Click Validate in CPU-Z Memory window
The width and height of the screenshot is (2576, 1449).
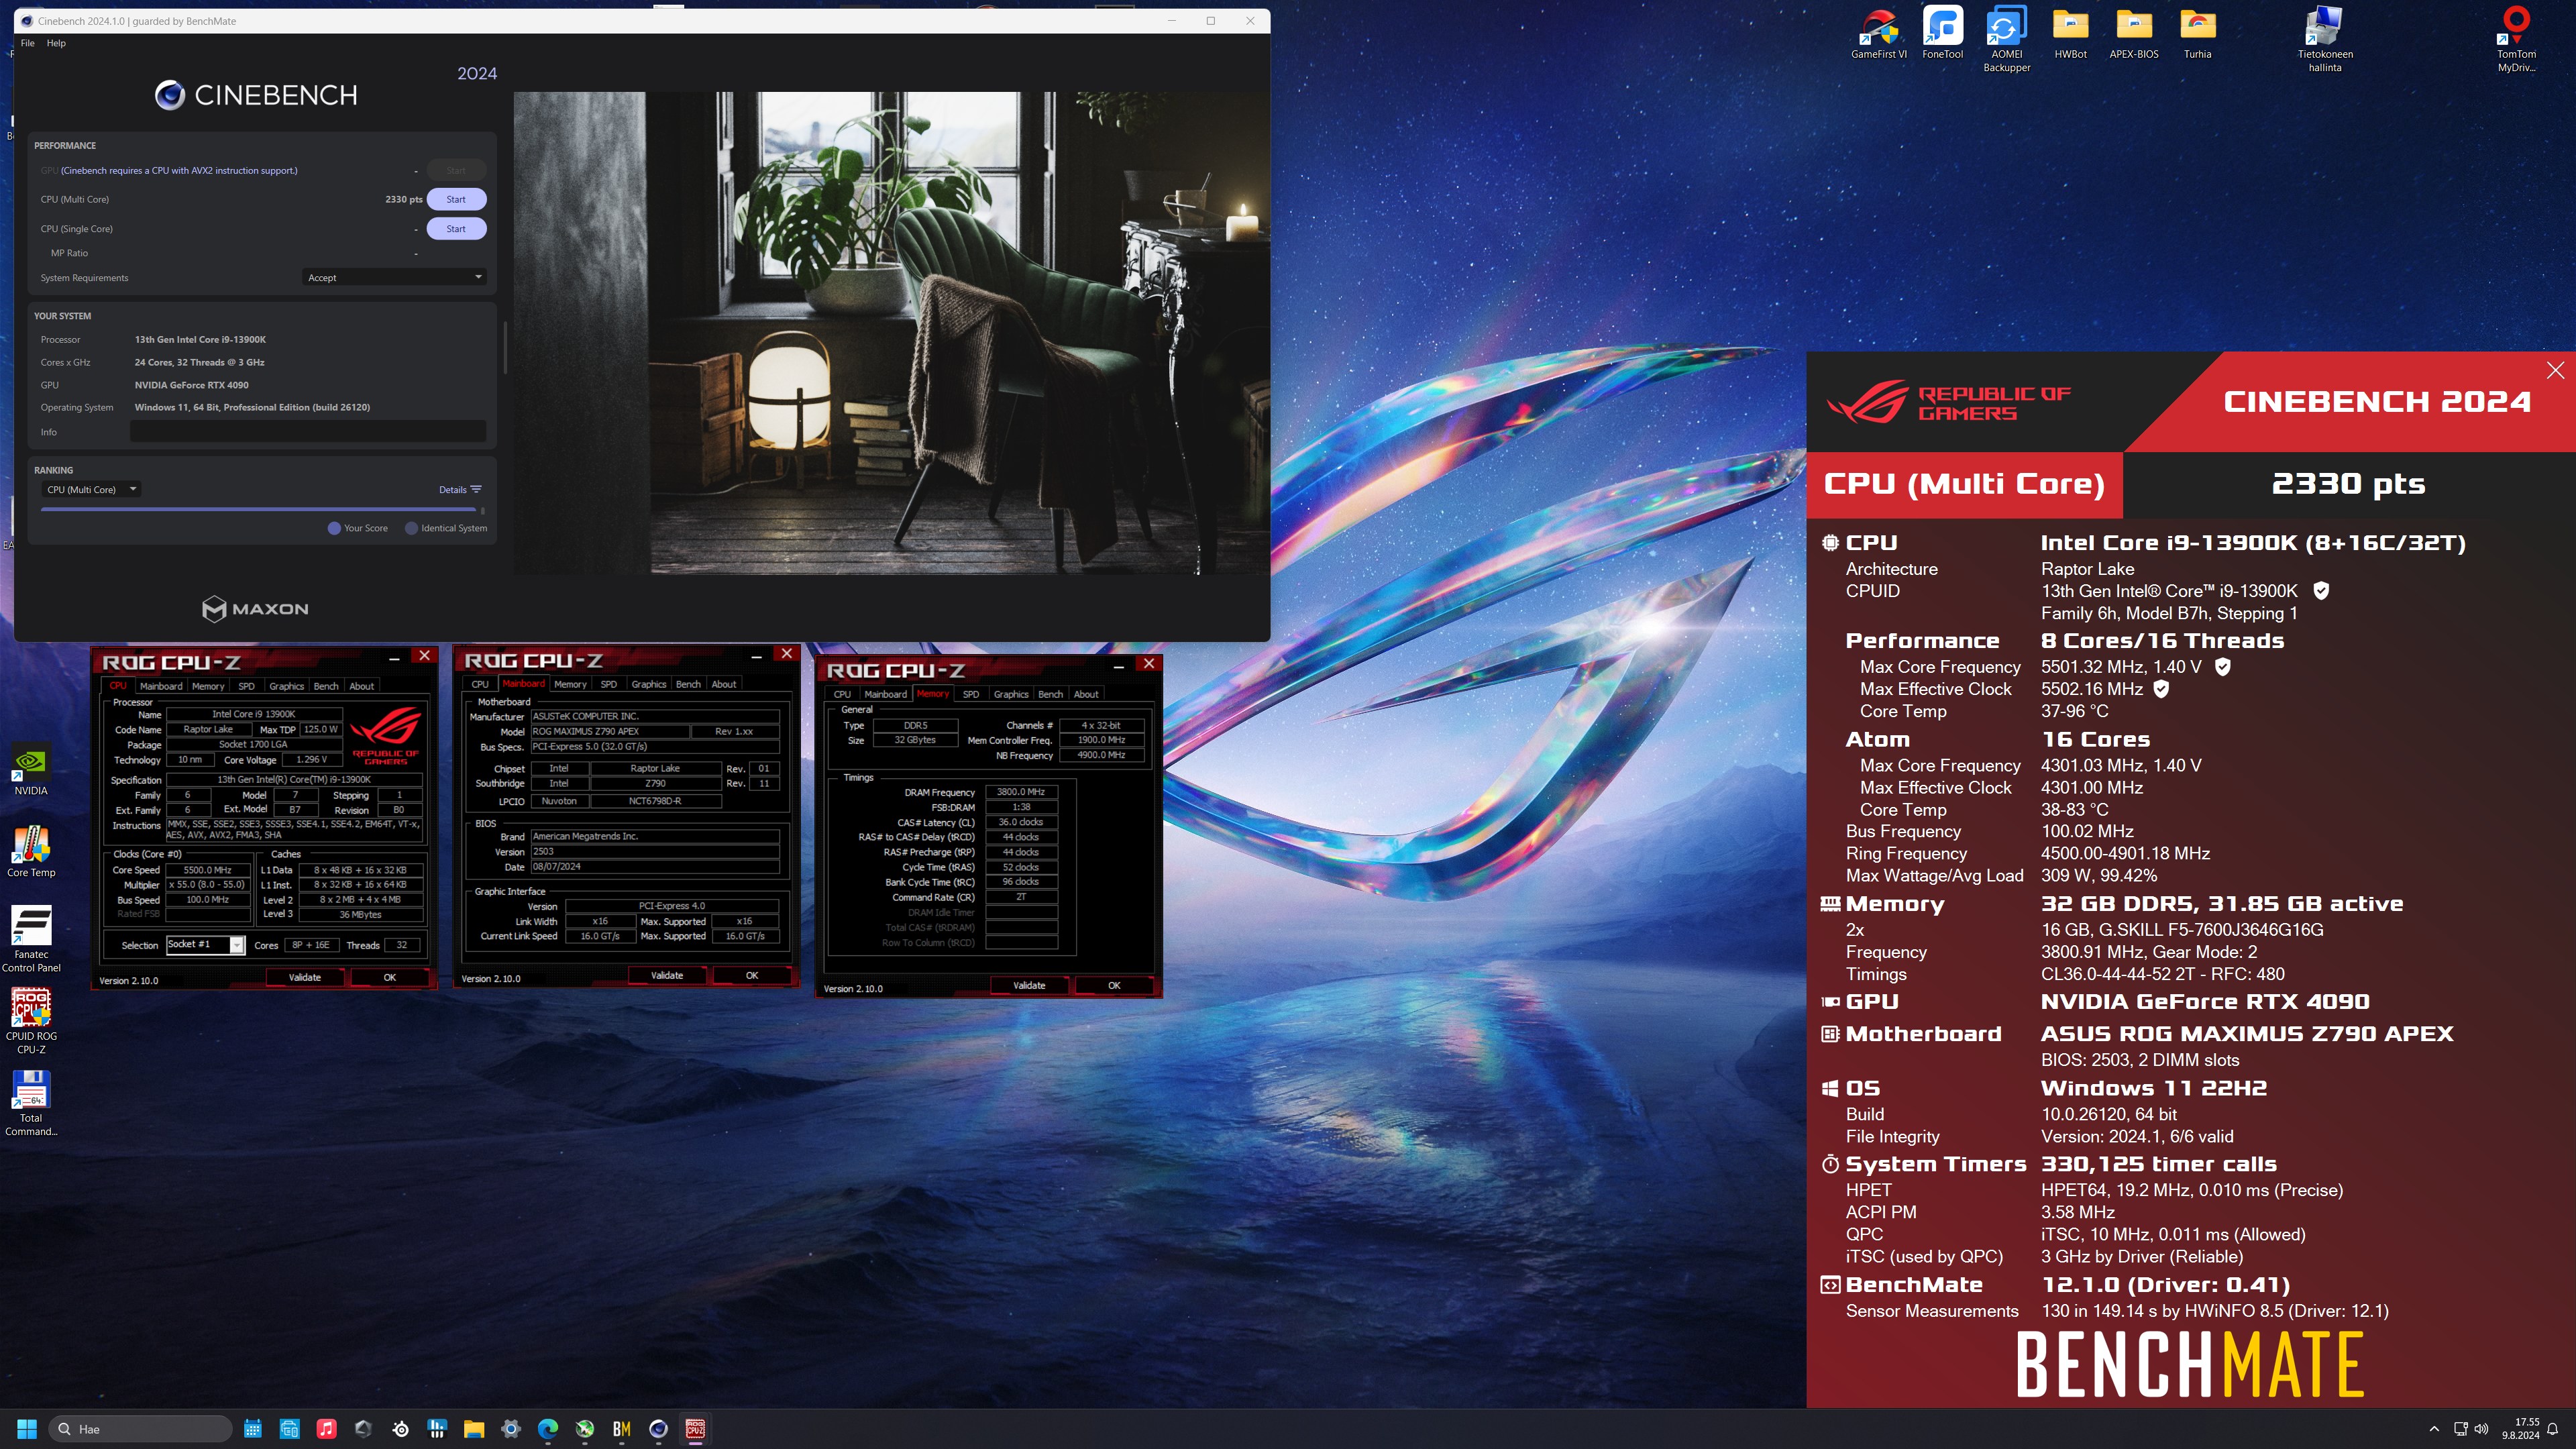click(x=1029, y=985)
